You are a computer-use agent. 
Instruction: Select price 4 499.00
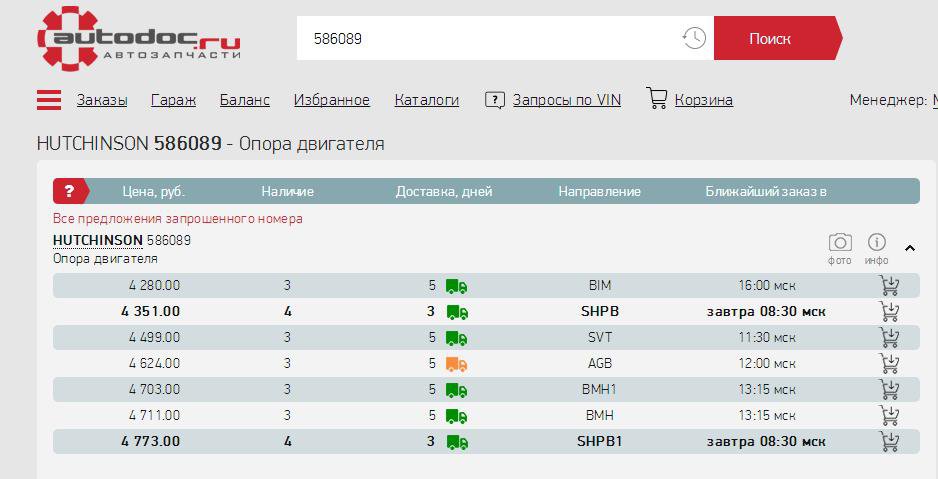coord(154,337)
